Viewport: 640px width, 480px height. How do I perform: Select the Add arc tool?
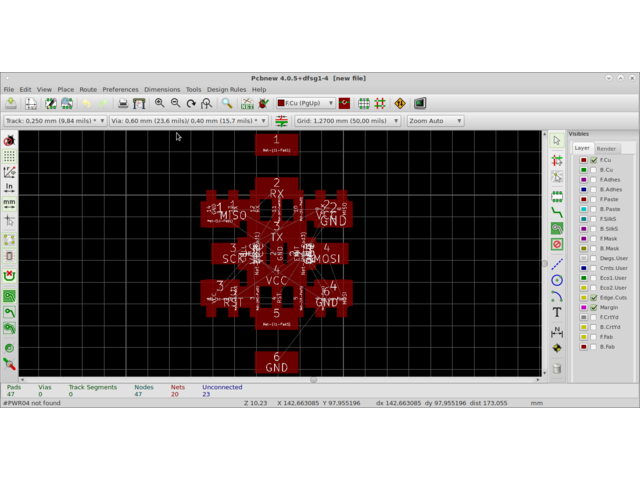557,296
